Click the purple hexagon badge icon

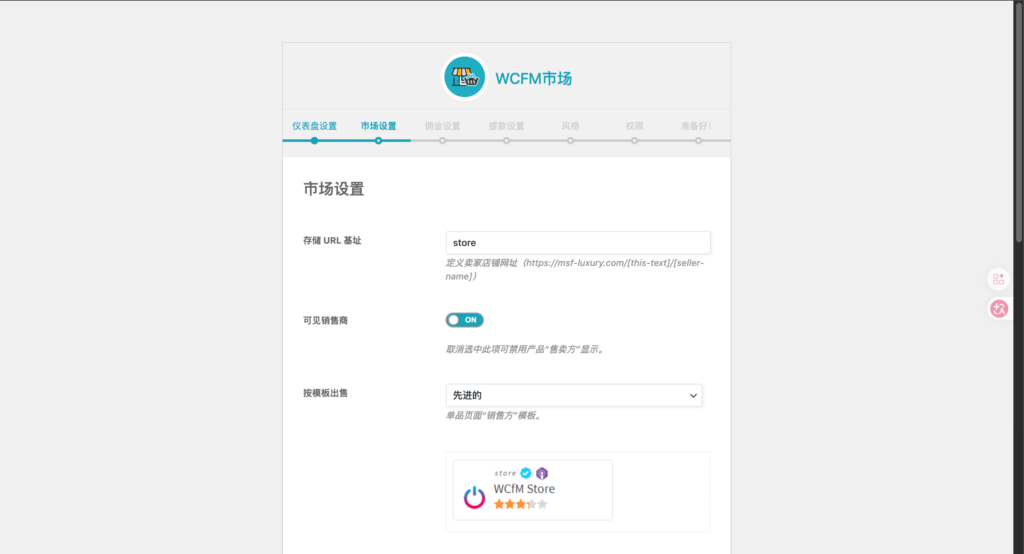coord(542,473)
